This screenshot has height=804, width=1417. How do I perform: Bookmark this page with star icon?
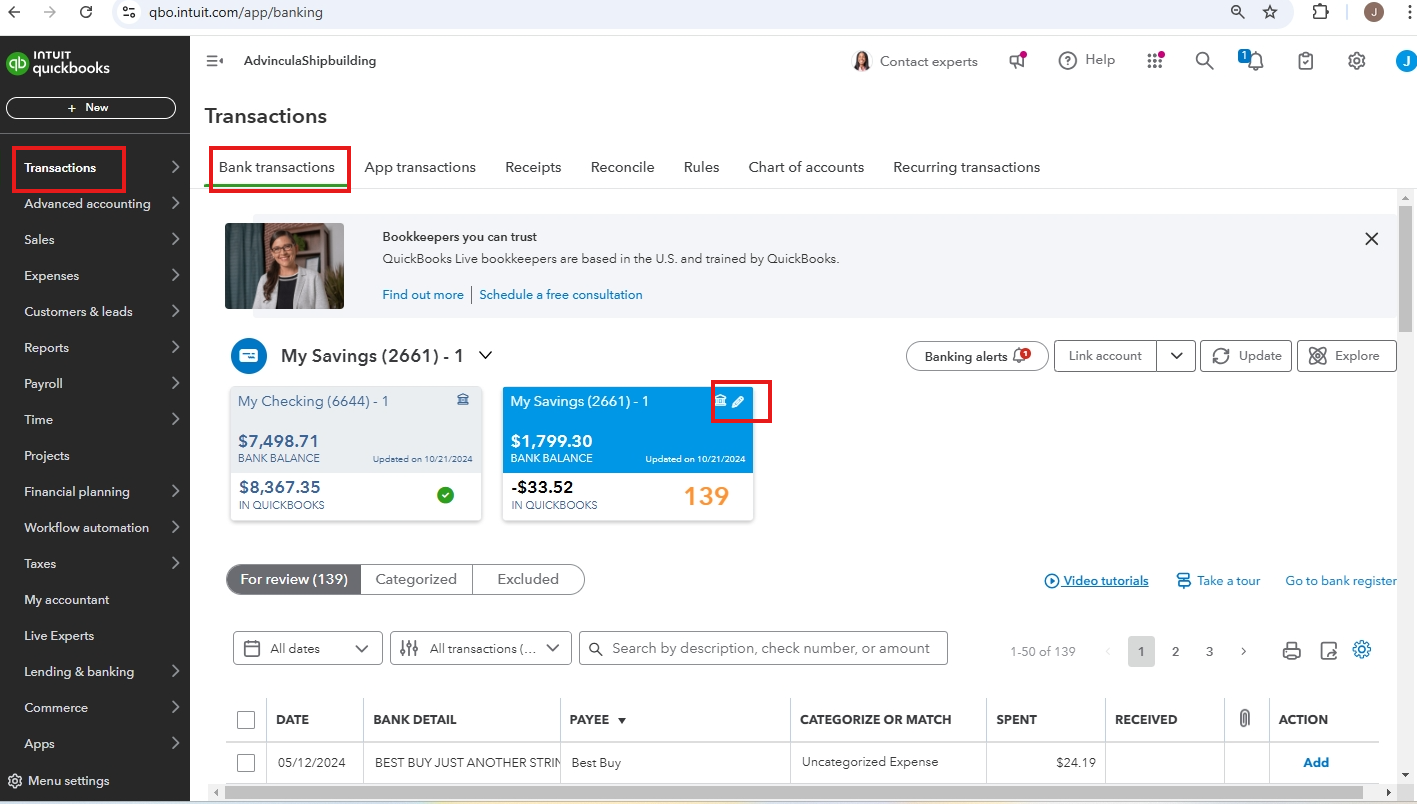point(1270,12)
